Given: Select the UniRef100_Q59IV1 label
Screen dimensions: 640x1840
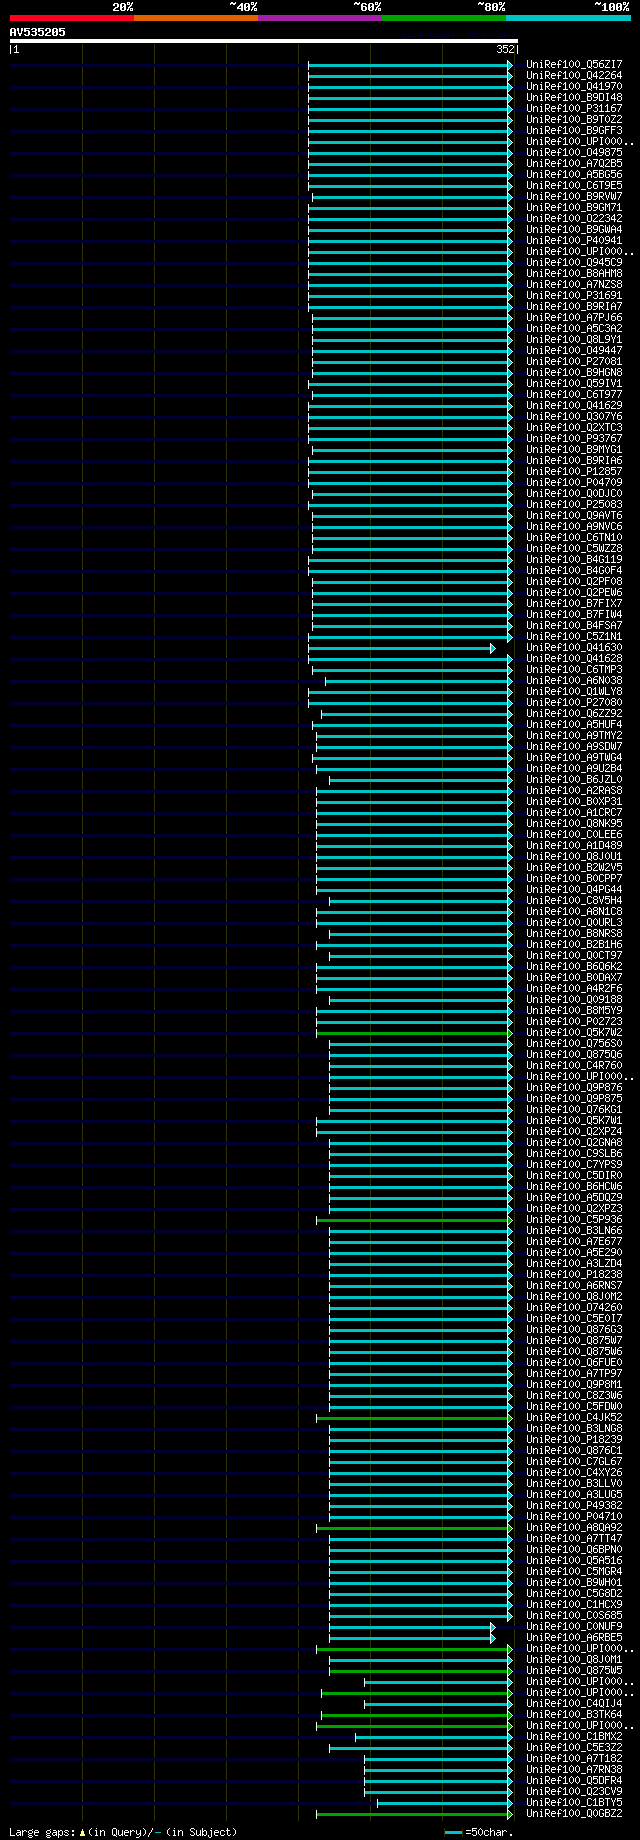Looking at the screenshot, I should click(574, 383).
